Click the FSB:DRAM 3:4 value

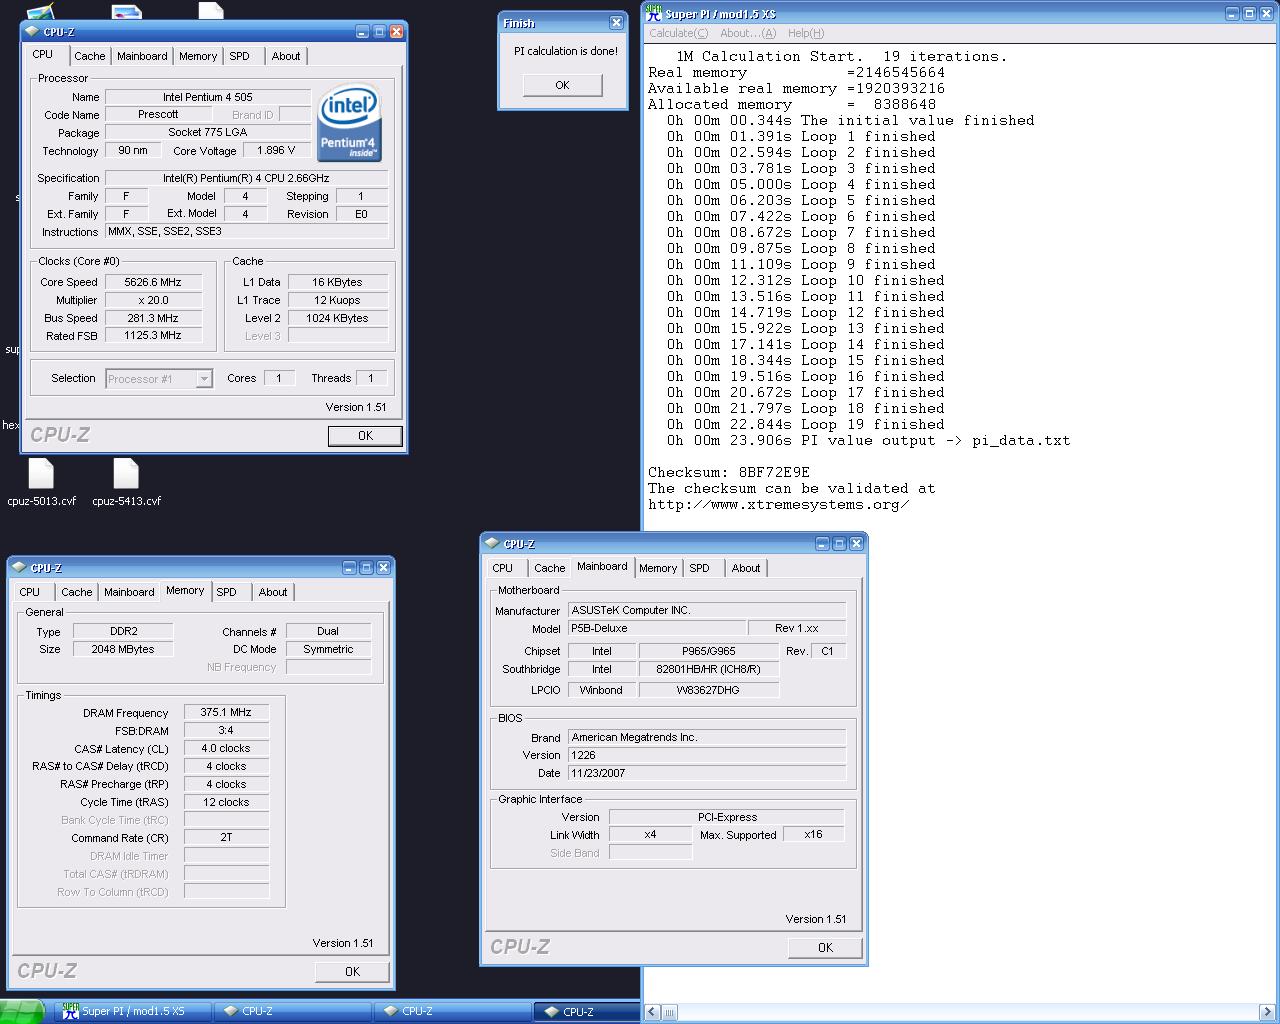coord(226,731)
